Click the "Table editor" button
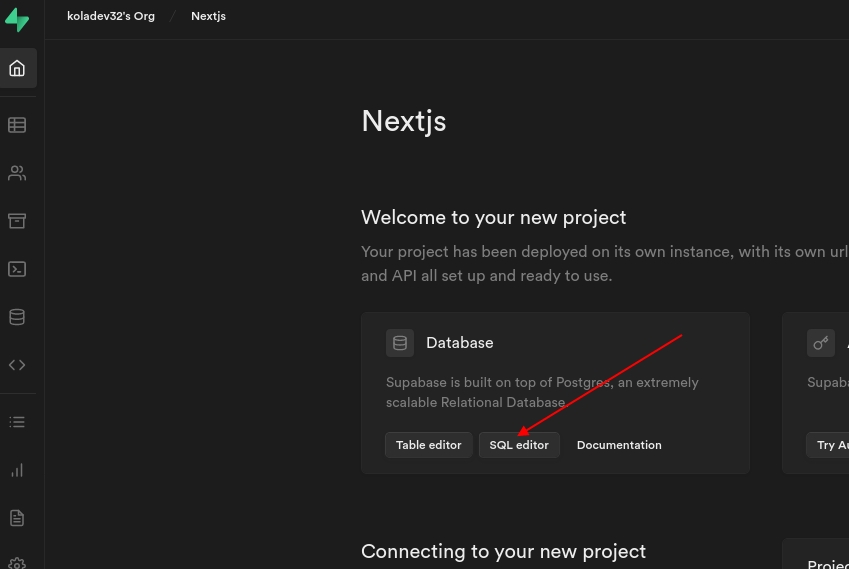This screenshot has width=849, height=569. [428, 445]
